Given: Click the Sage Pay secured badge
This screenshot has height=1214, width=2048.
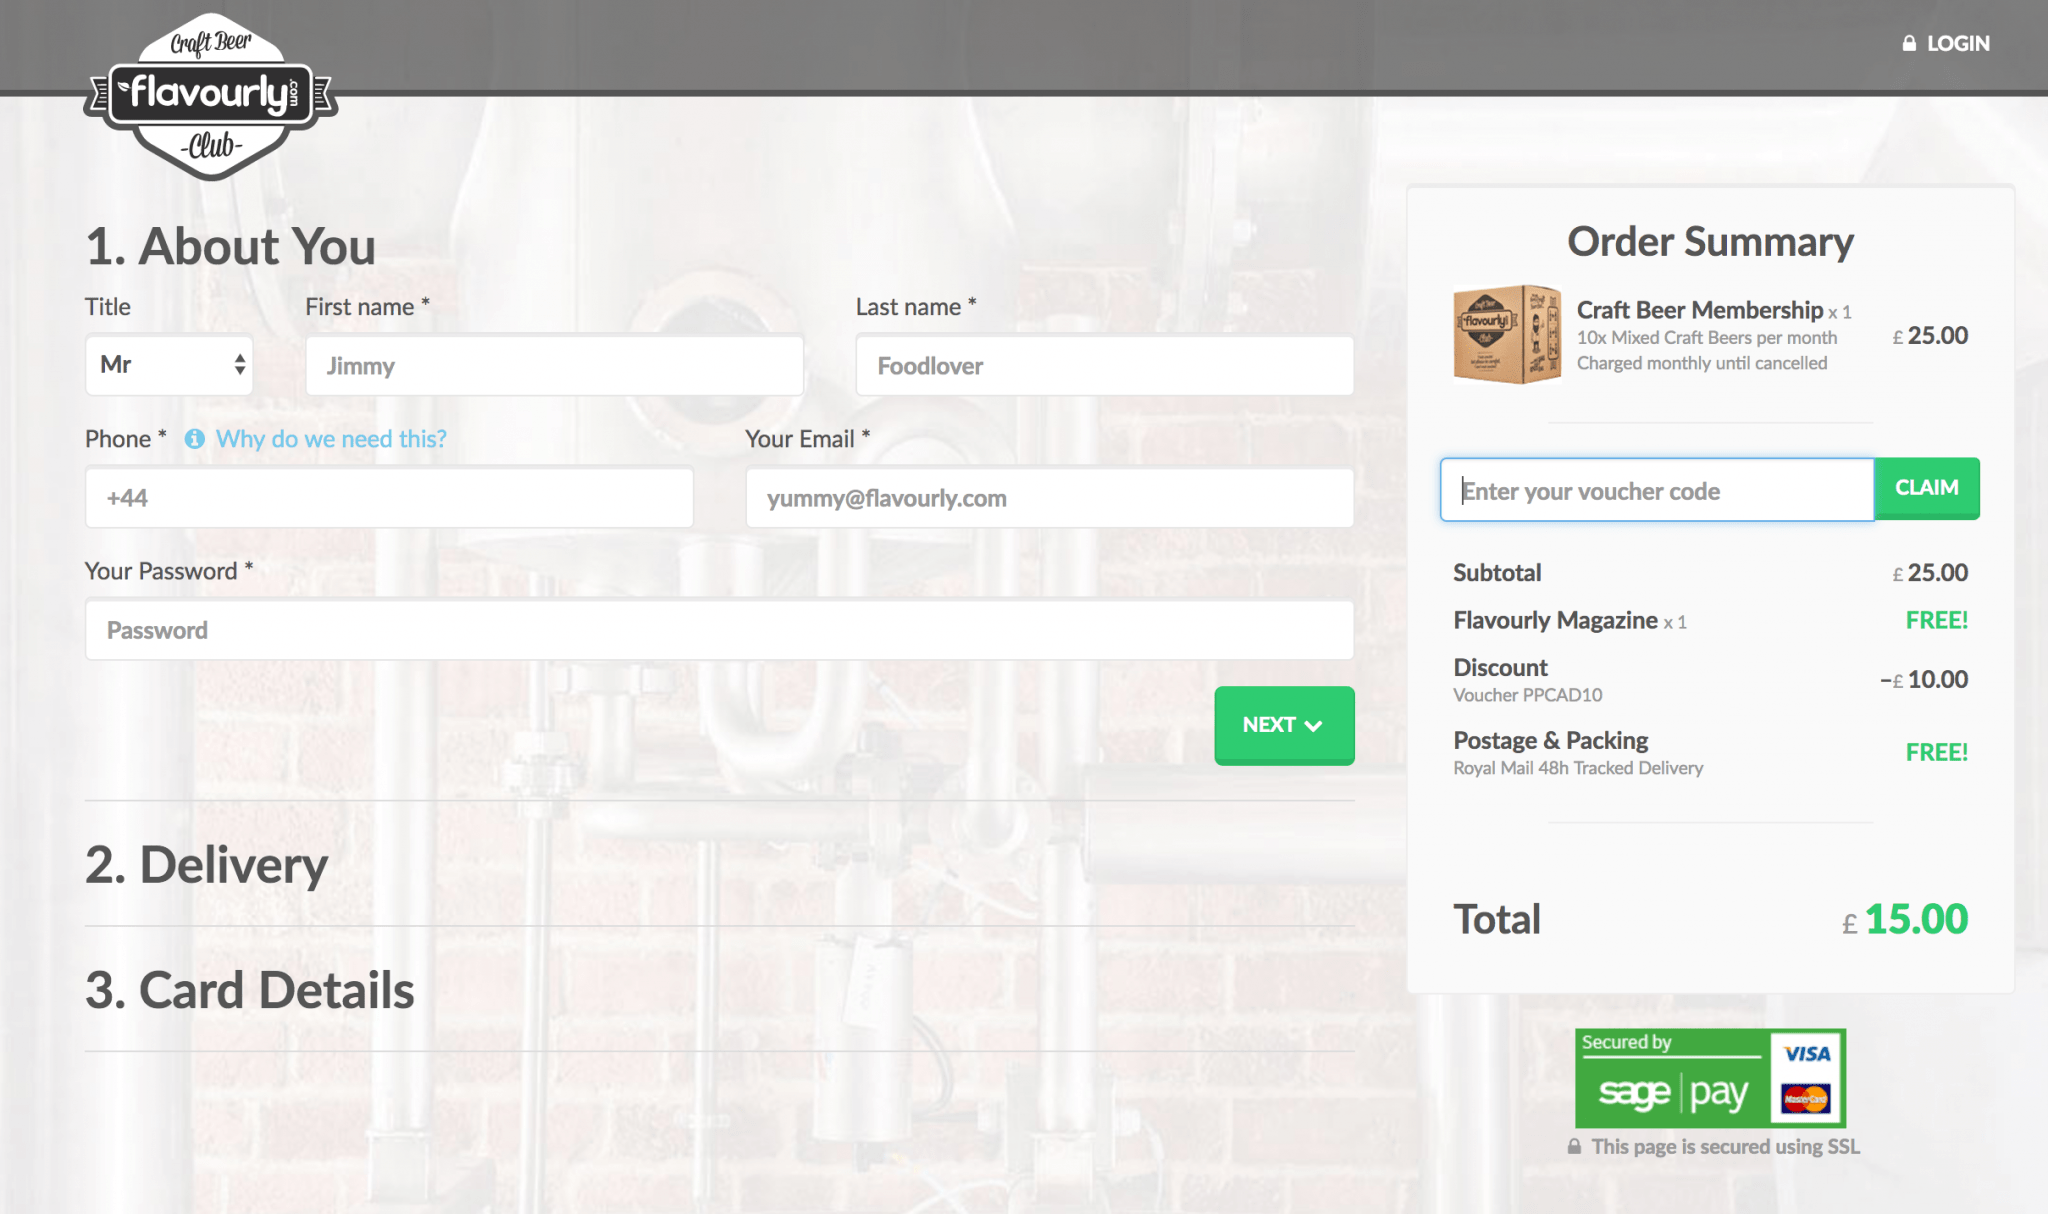Looking at the screenshot, I should tap(1672, 1078).
